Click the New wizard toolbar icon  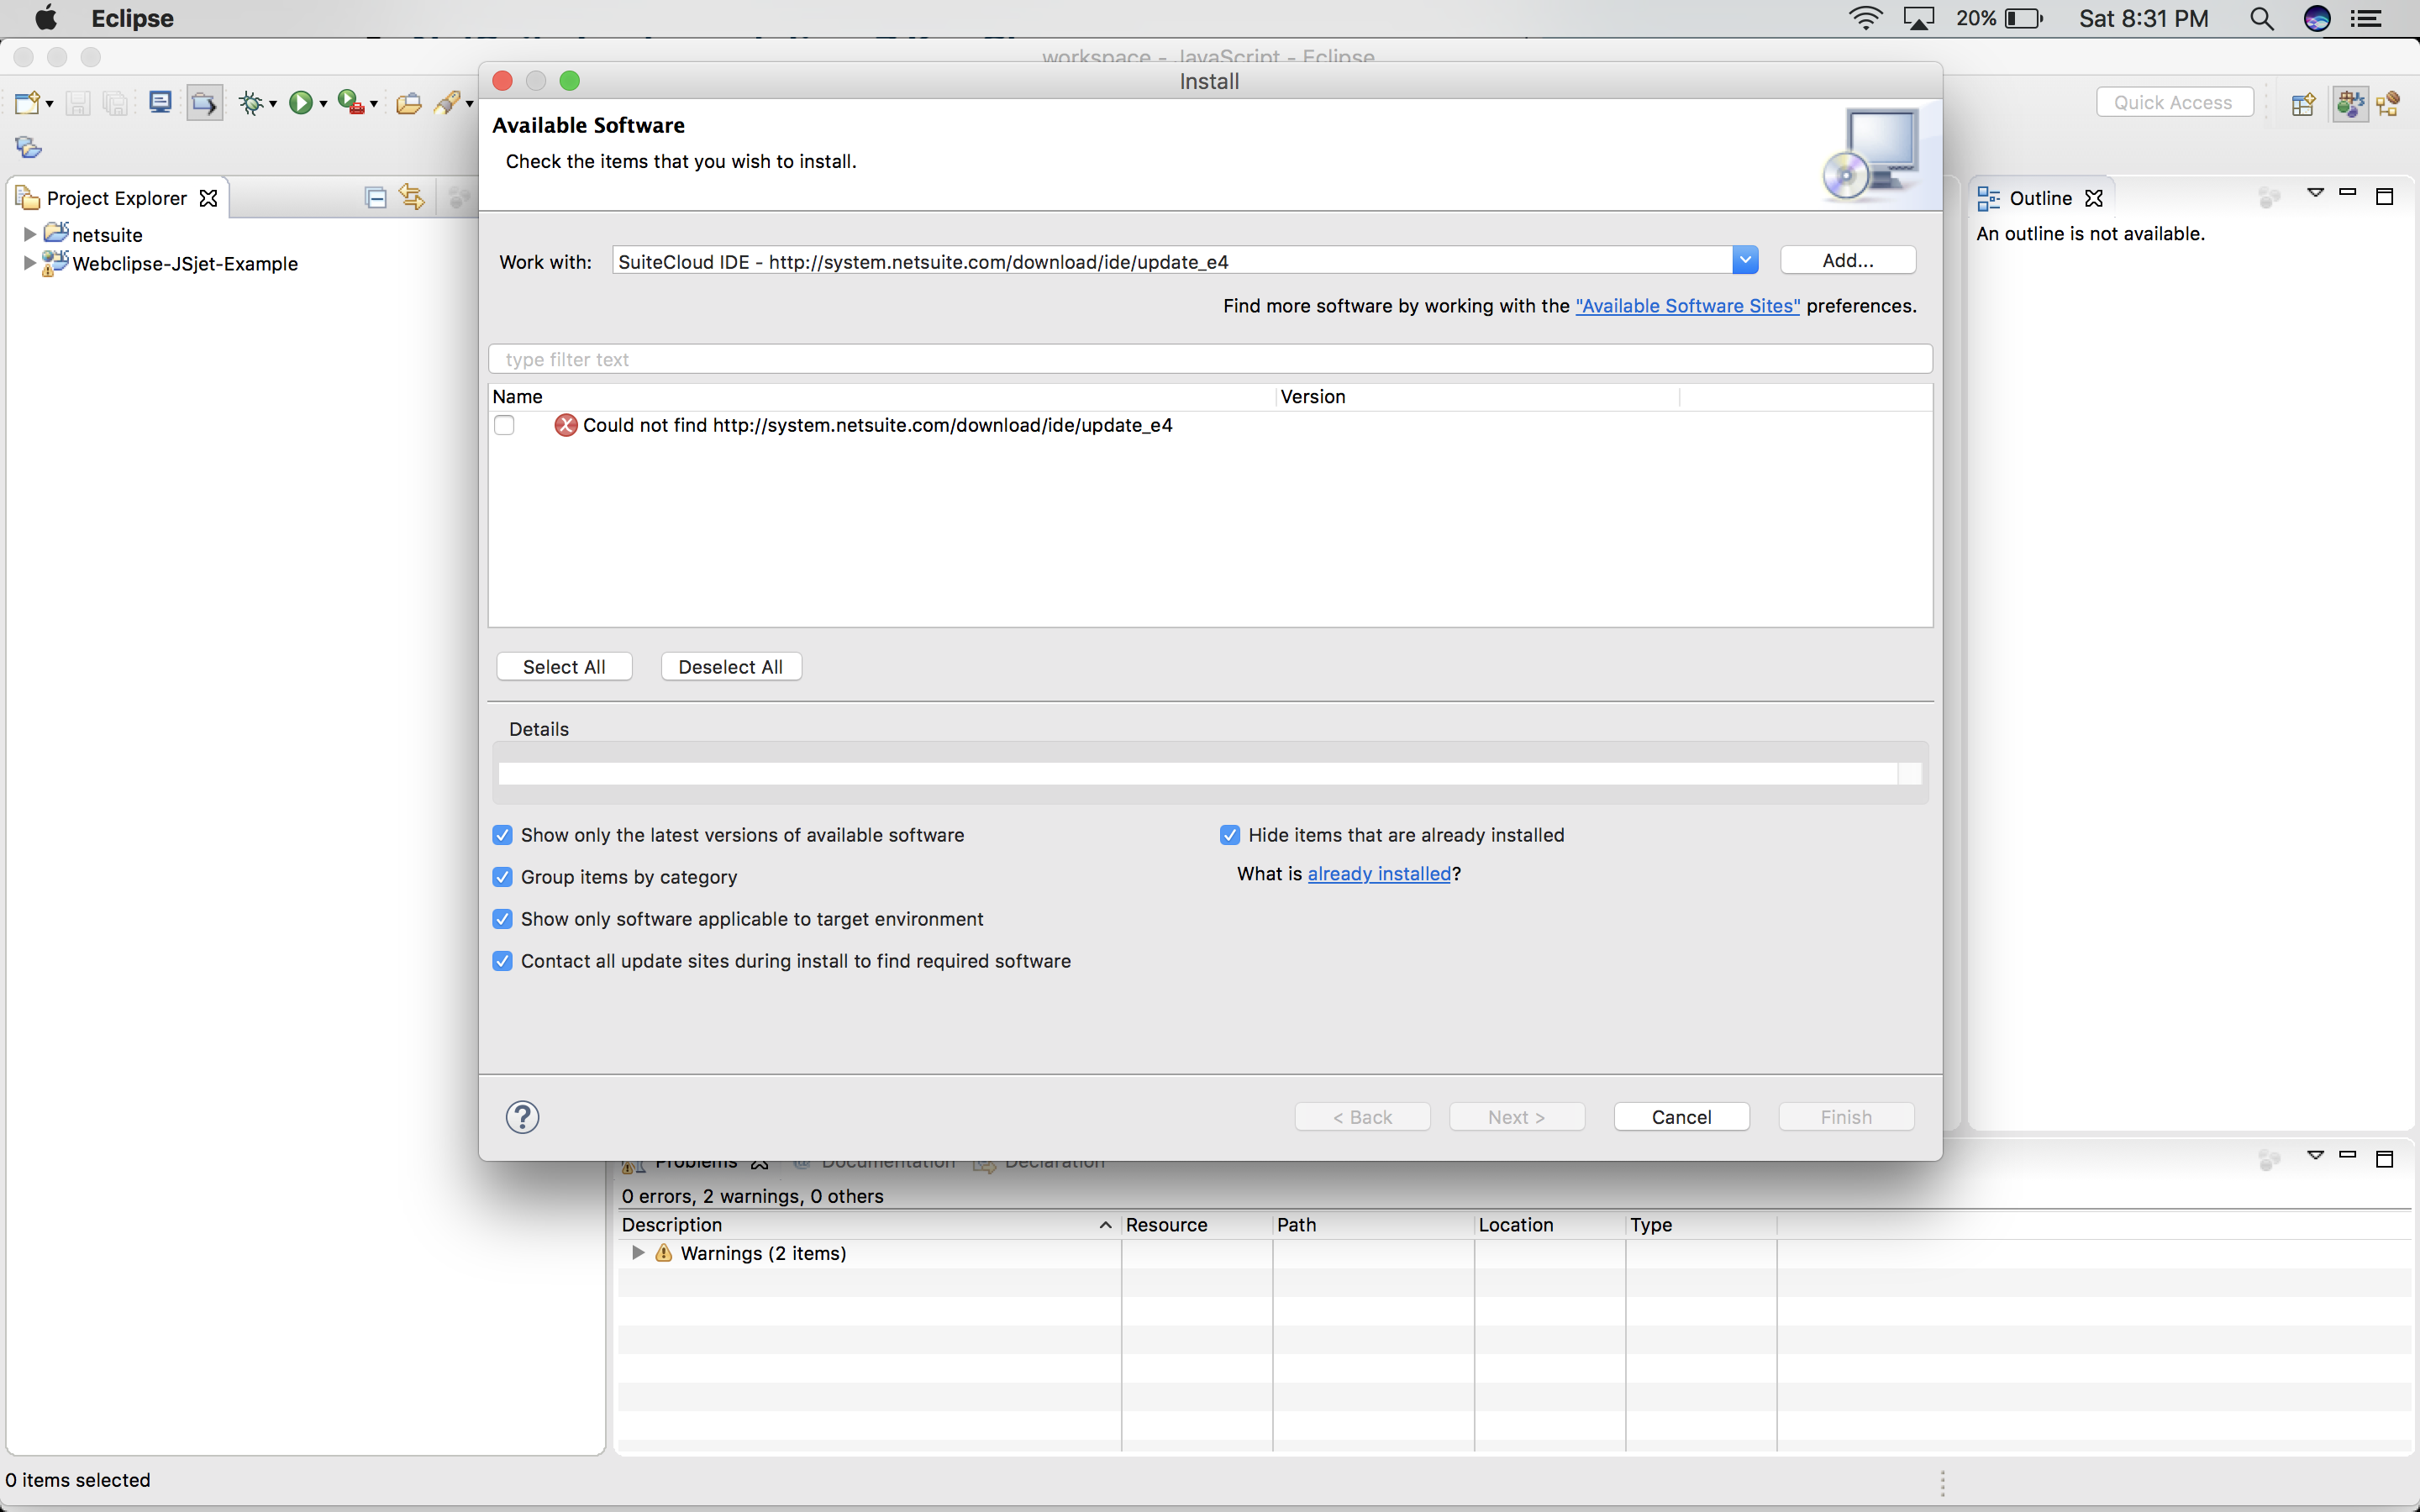coord(27,103)
